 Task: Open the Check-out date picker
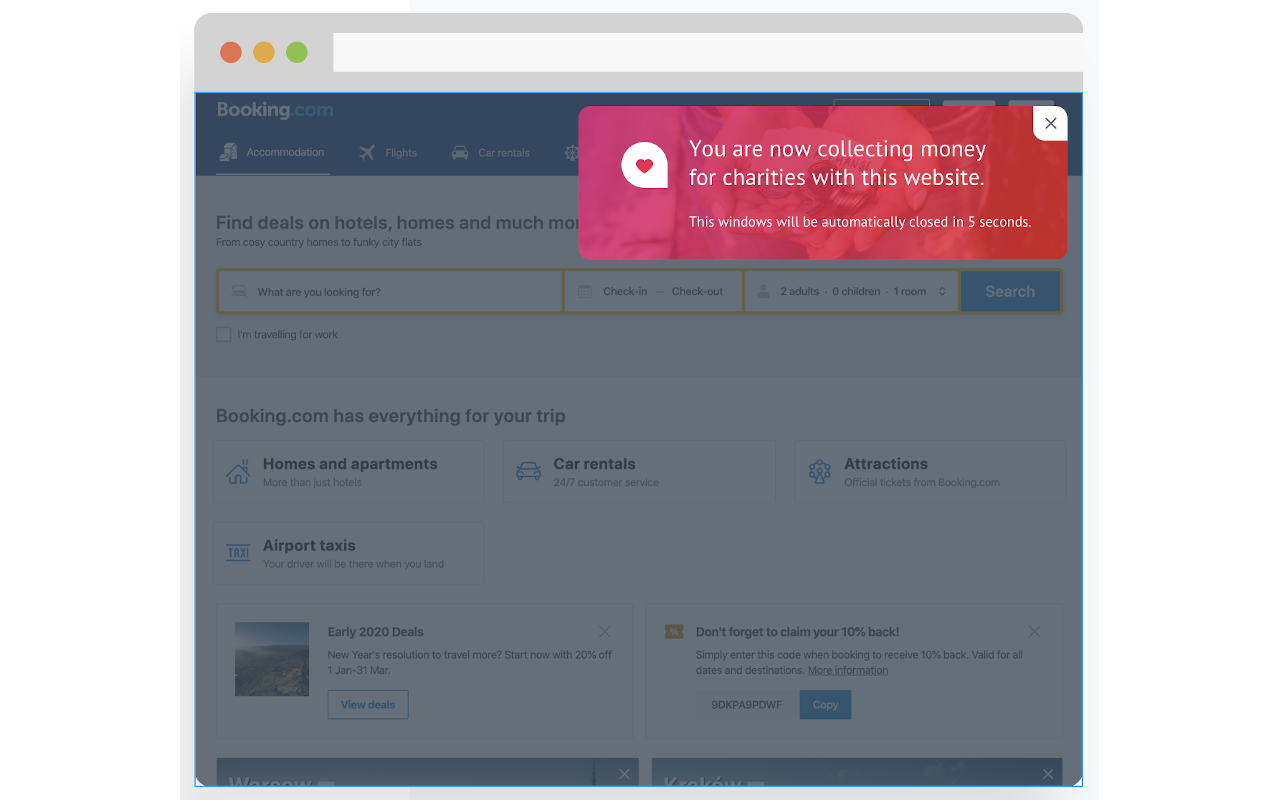tap(697, 292)
